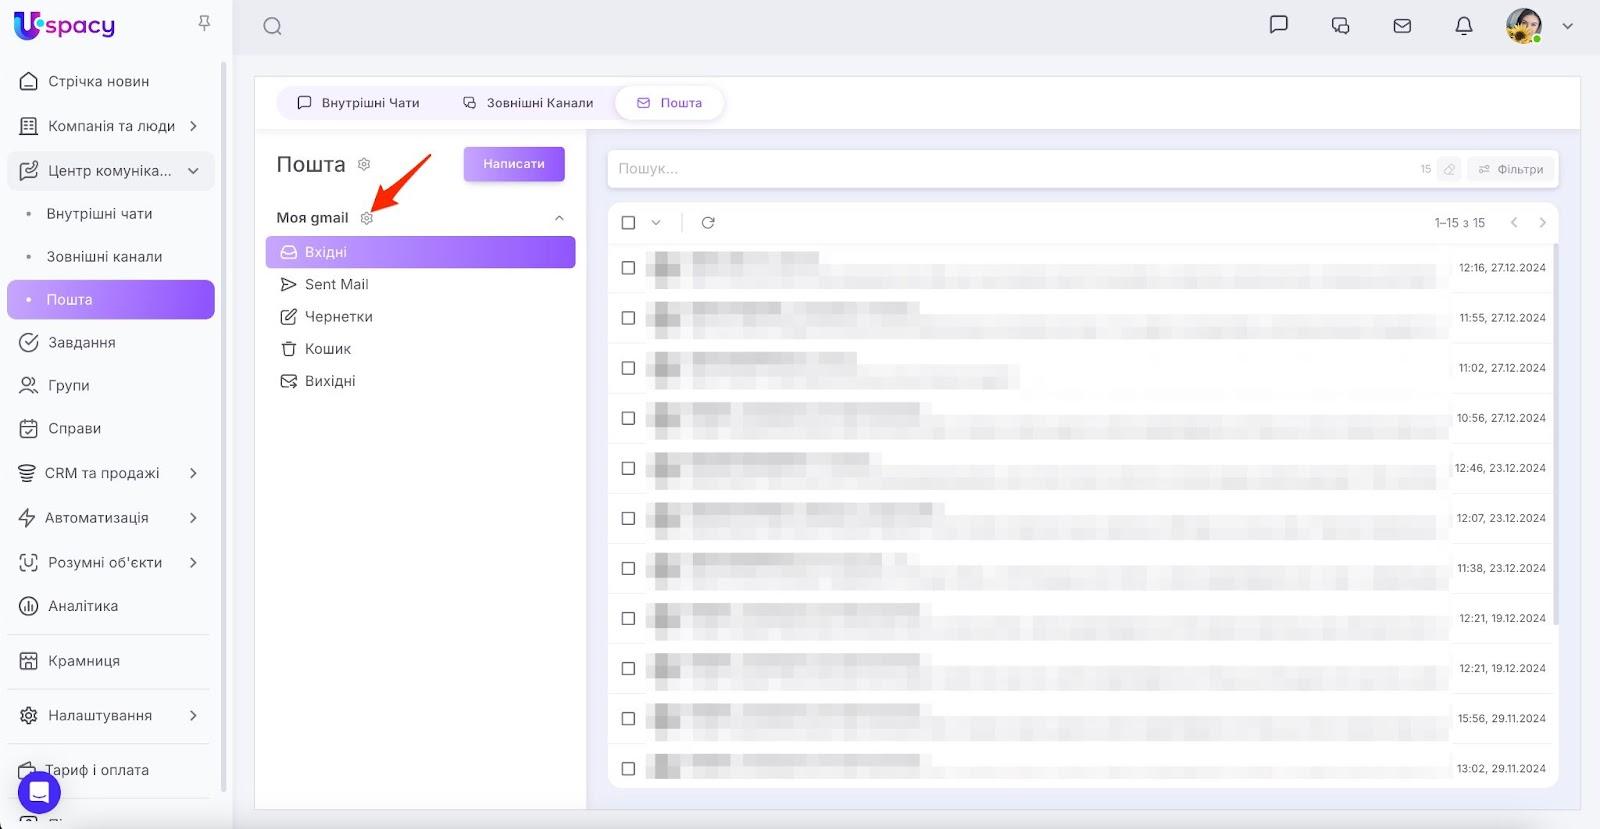Expand the profile menu chevron

pos(1567,27)
